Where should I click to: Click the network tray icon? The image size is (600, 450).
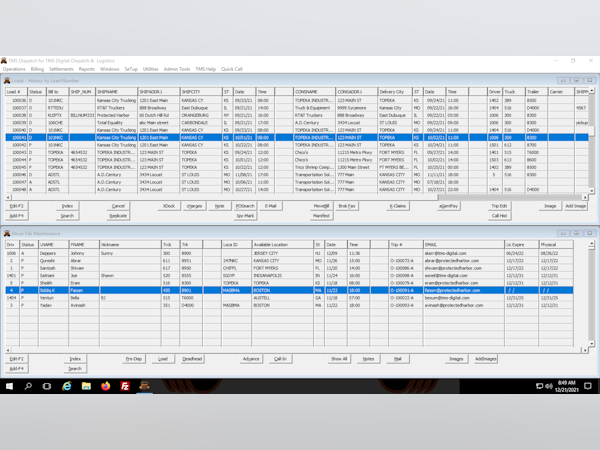coord(540,386)
